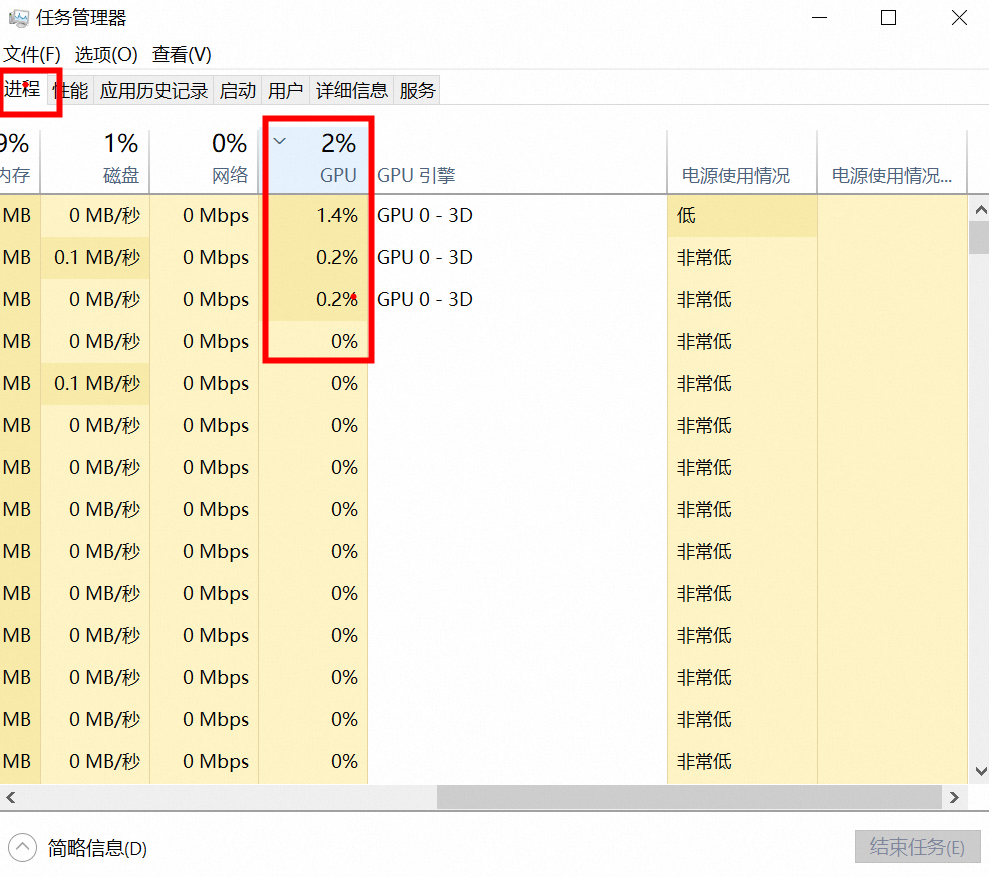
Task: Click the GPU column sort arrow
Action: click(279, 141)
